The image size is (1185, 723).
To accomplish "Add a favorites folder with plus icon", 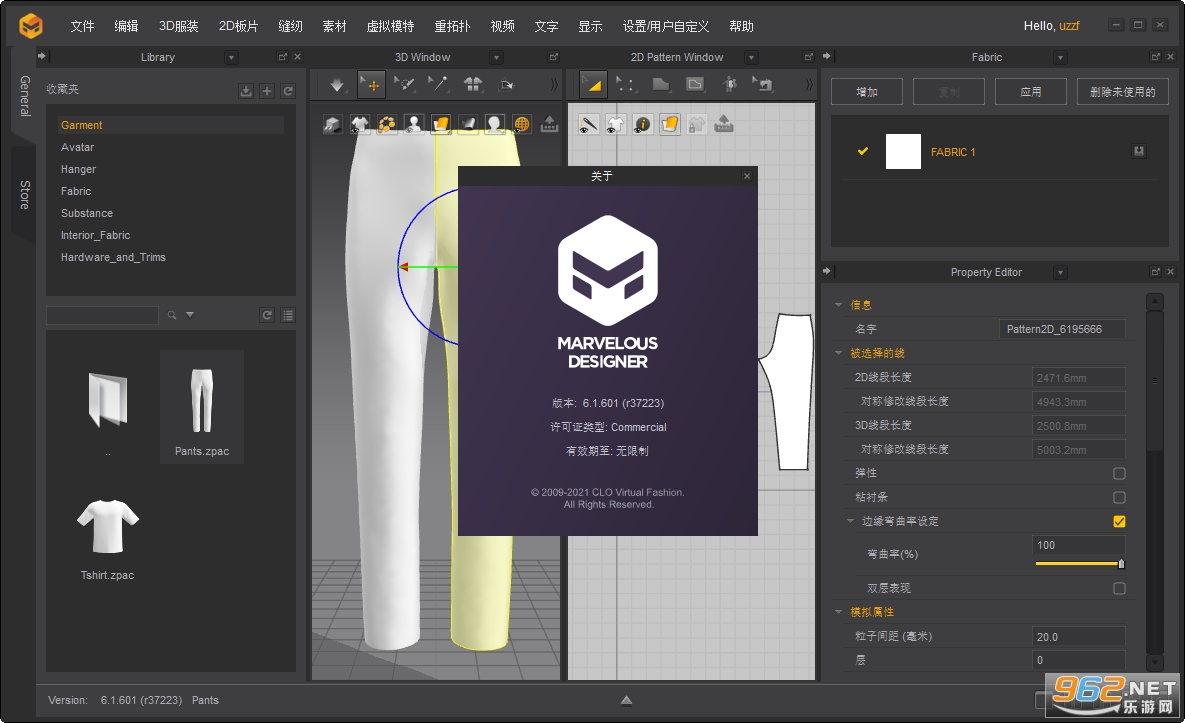I will point(267,91).
